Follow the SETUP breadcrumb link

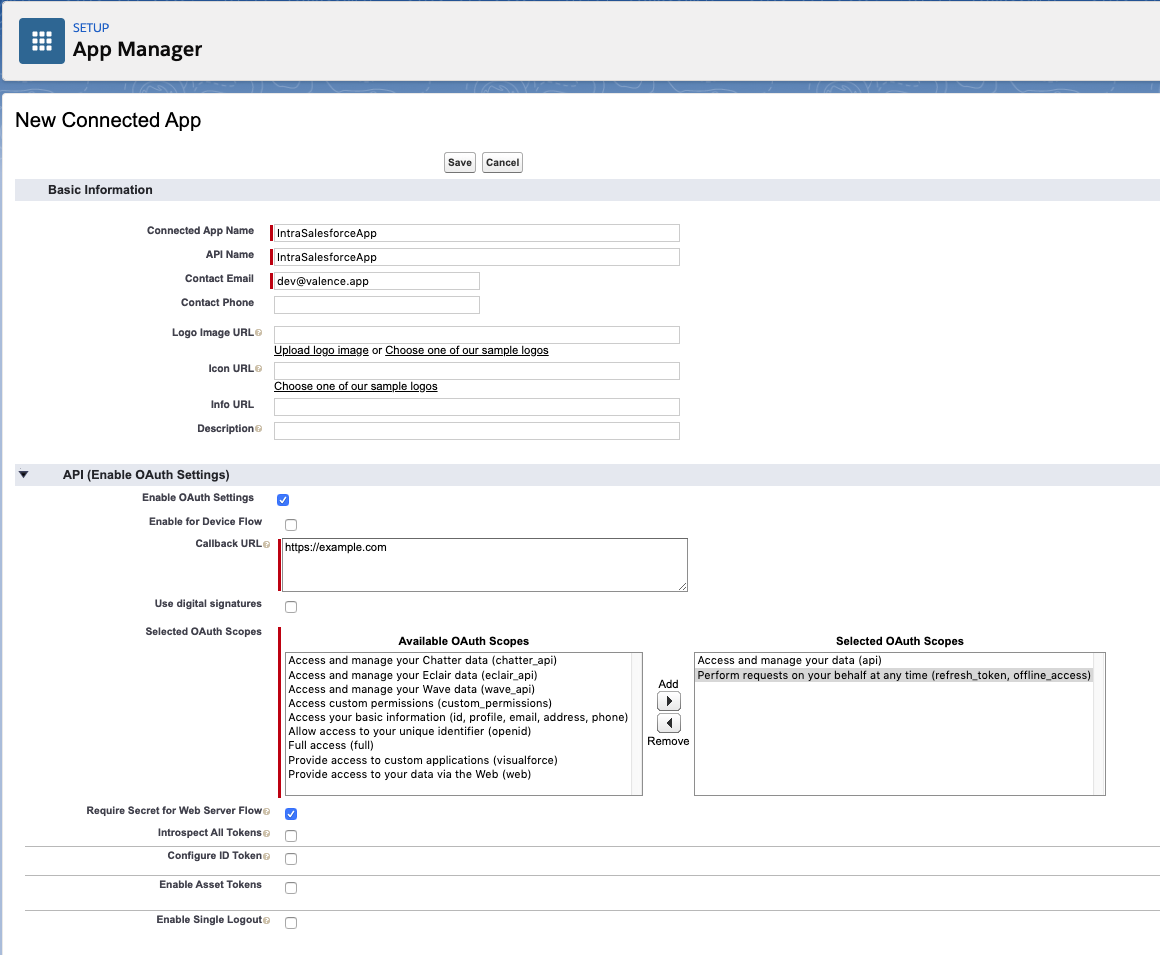(91, 28)
